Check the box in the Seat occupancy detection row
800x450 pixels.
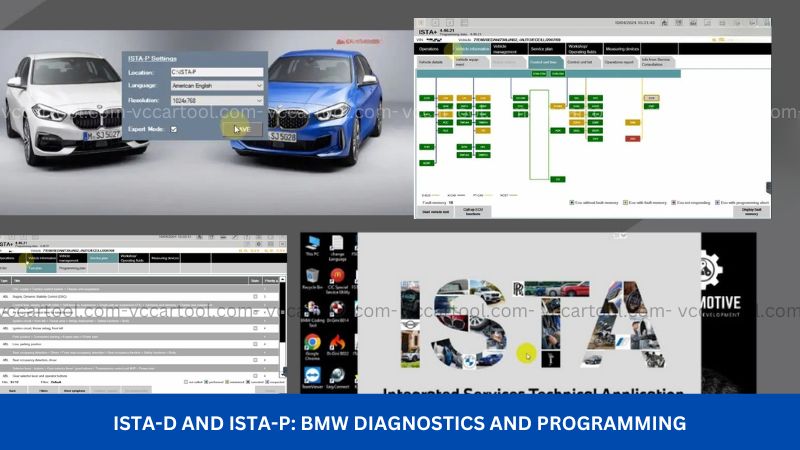click(255, 360)
